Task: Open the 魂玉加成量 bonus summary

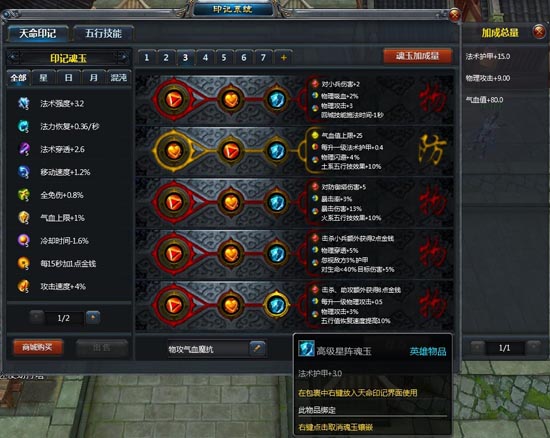Action: (417, 56)
